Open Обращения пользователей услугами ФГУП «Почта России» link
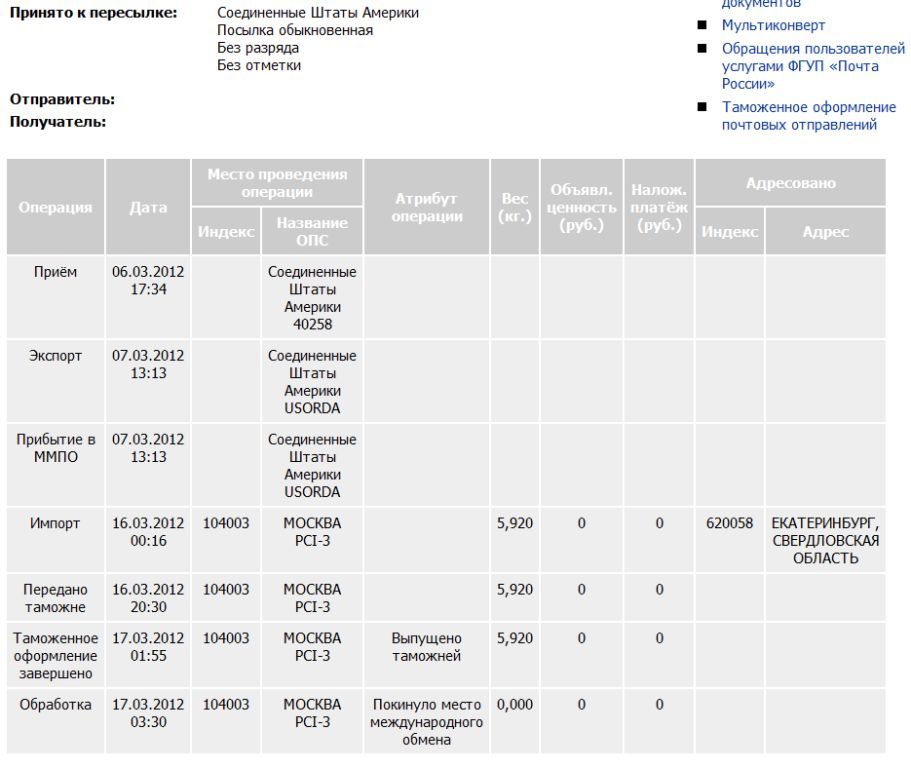Screen dimensions: 911x768 813,66
